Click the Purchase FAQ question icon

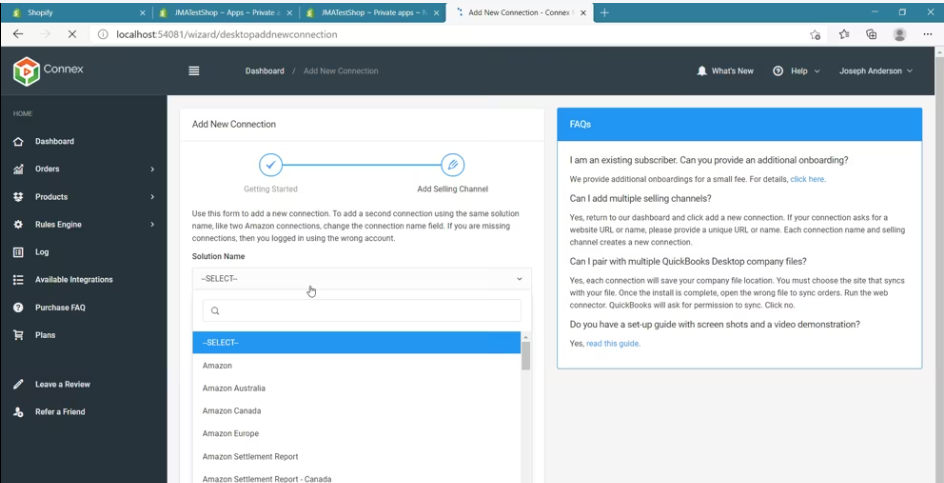pyautogui.click(x=18, y=308)
